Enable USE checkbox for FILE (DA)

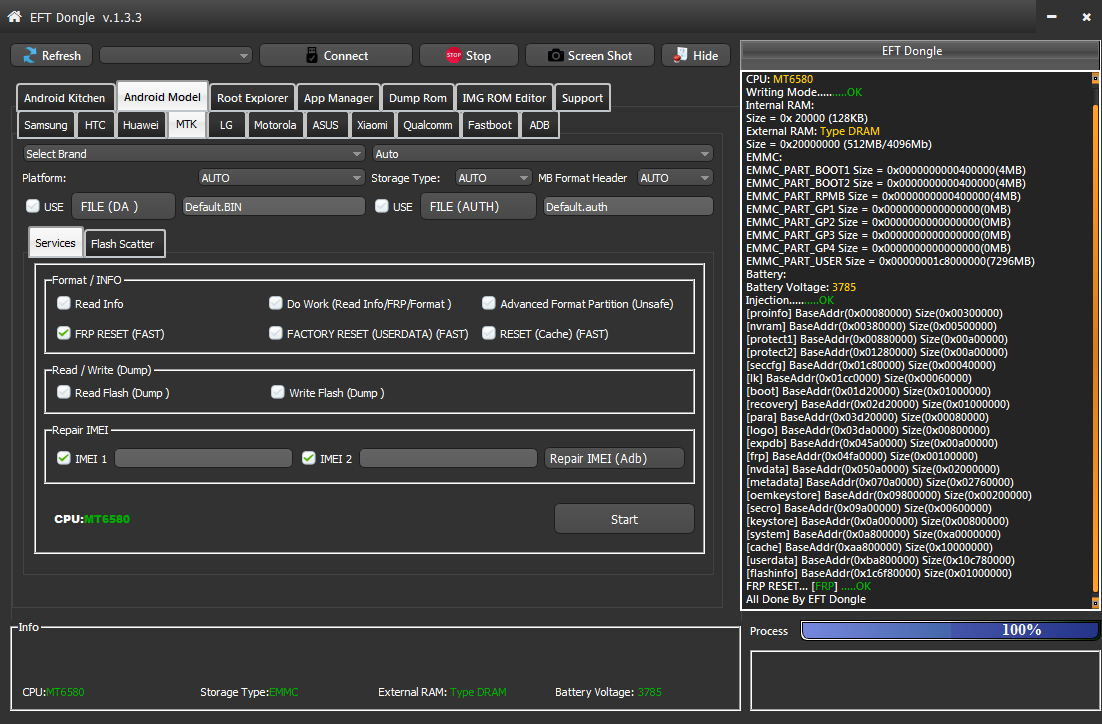pos(32,206)
